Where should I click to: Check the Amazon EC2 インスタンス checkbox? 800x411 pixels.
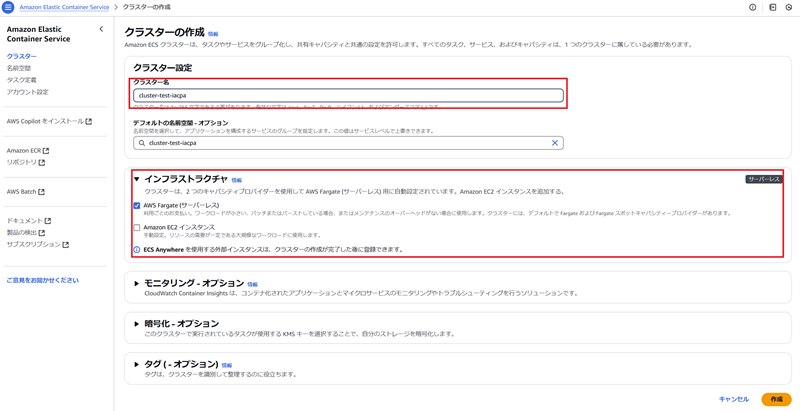tap(137, 227)
